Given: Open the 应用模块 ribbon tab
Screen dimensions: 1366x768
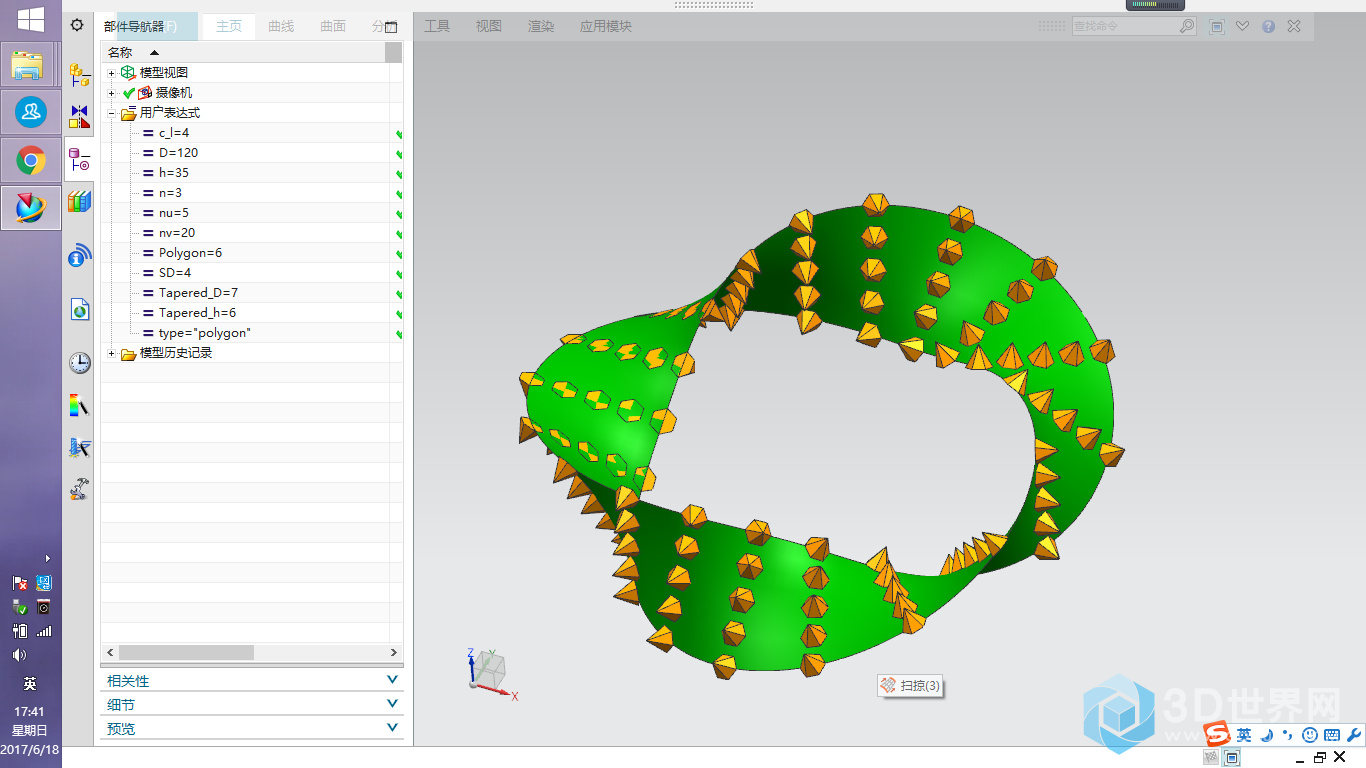Looking at the screenshot, I should click(x=606, y=26).
